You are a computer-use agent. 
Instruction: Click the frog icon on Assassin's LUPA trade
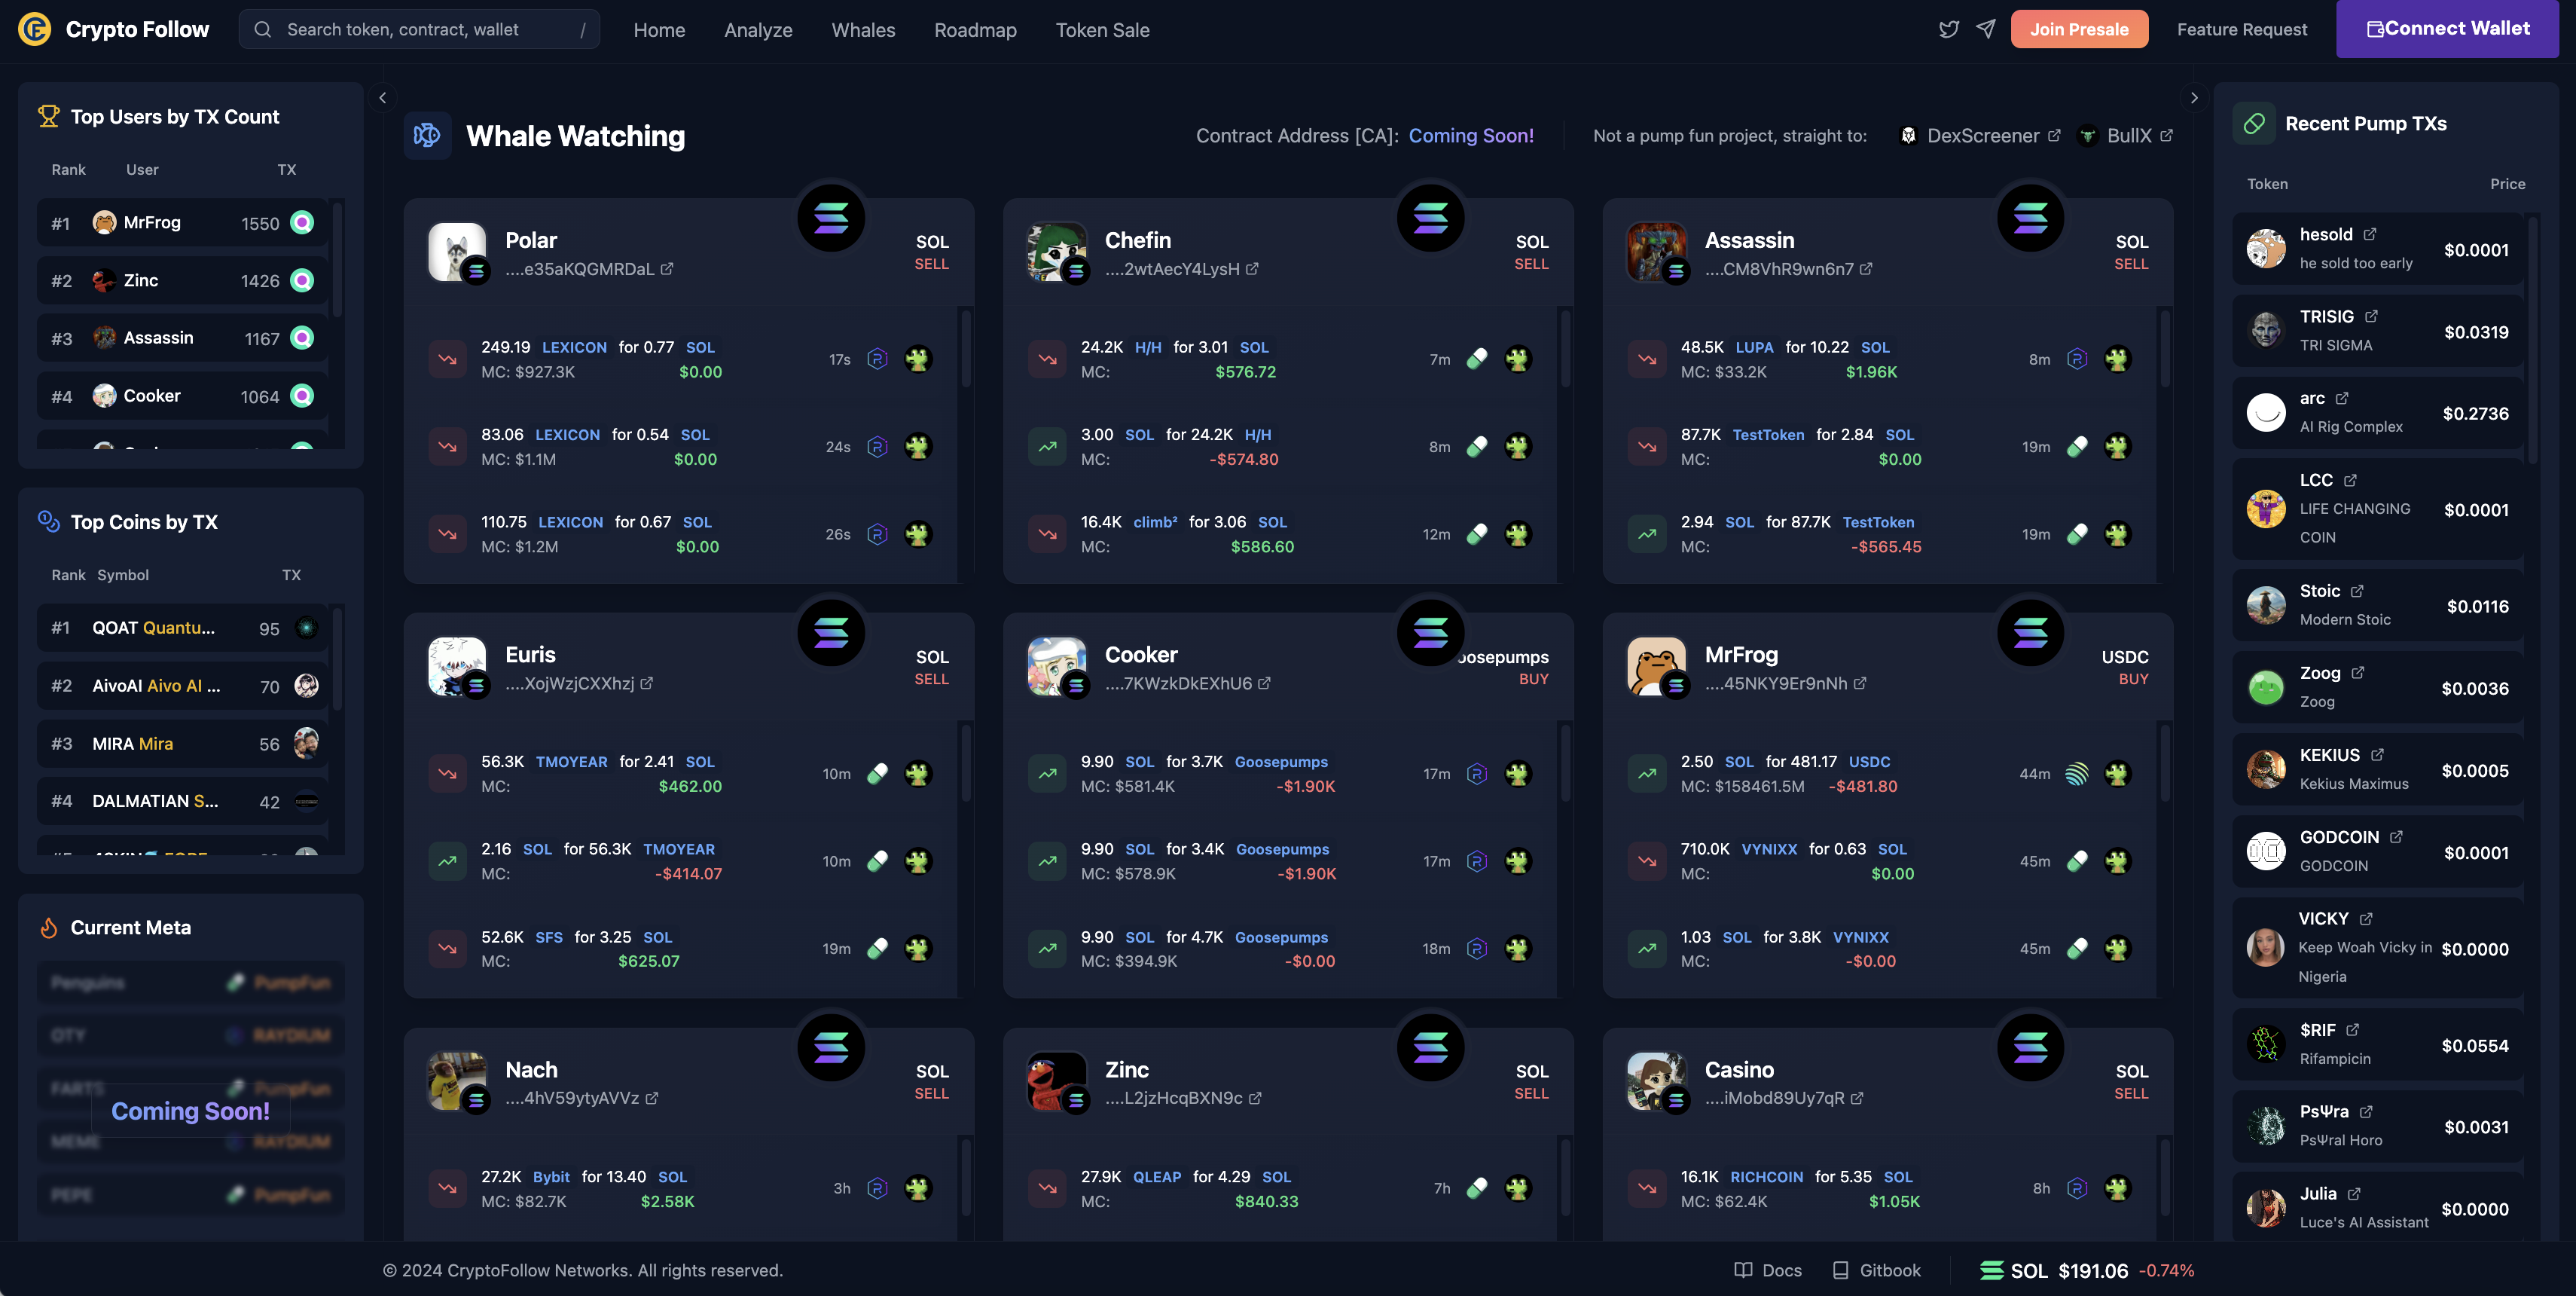click(2117, 359)
